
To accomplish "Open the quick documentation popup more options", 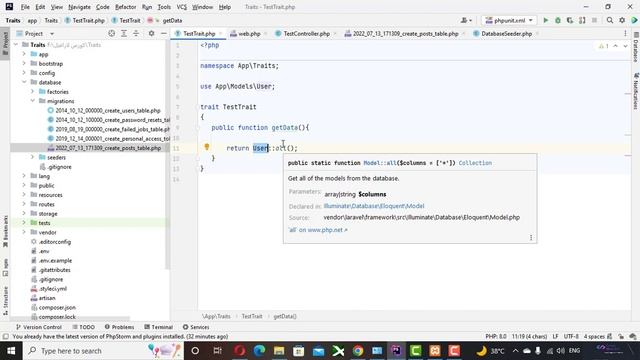I will pyautogui.click(x=531, y=238).
